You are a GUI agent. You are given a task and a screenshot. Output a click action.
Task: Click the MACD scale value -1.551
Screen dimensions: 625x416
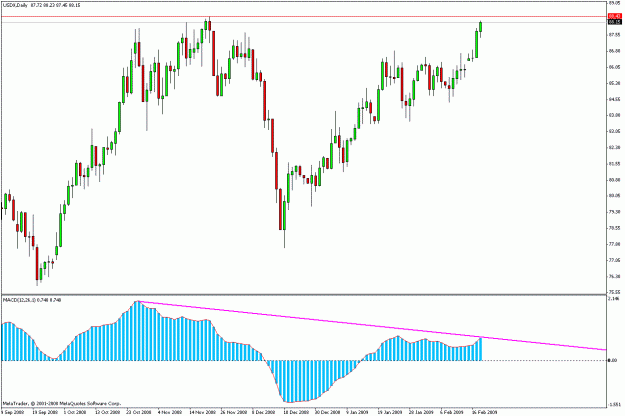614,404
